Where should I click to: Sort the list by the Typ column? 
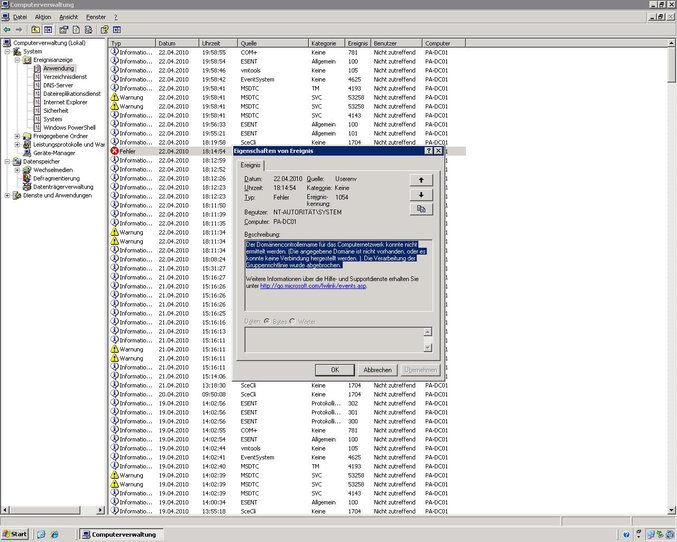[132, 43]
